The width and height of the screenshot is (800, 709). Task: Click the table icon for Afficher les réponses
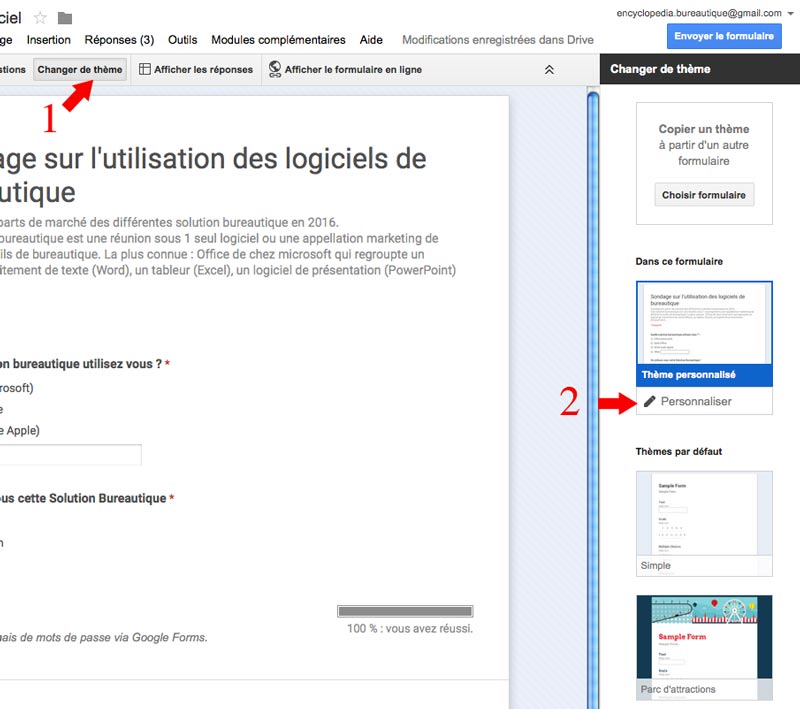(145, 70)
